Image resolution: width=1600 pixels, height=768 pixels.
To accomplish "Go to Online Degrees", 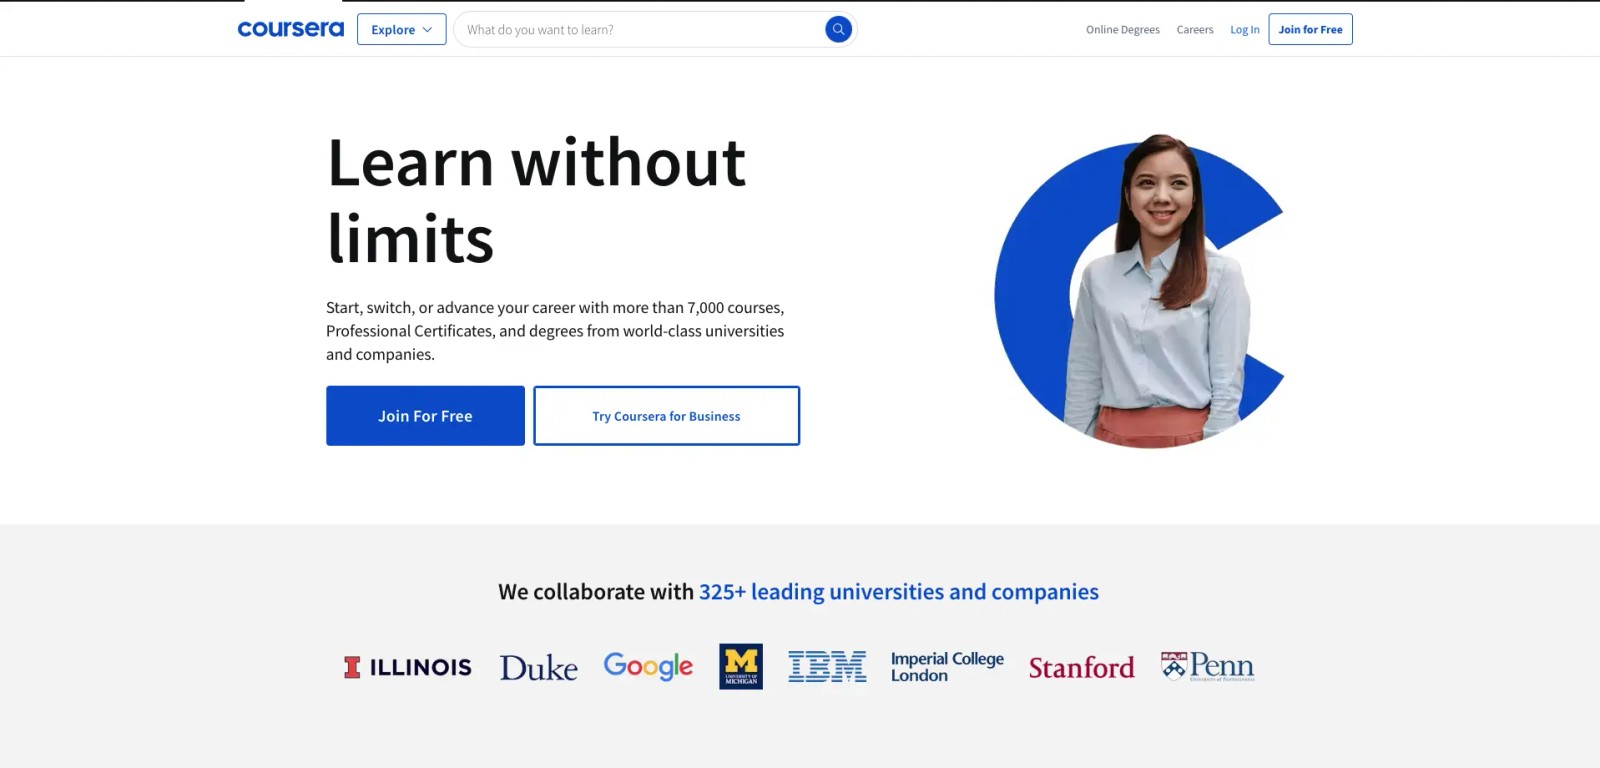I will [1123, 30].
